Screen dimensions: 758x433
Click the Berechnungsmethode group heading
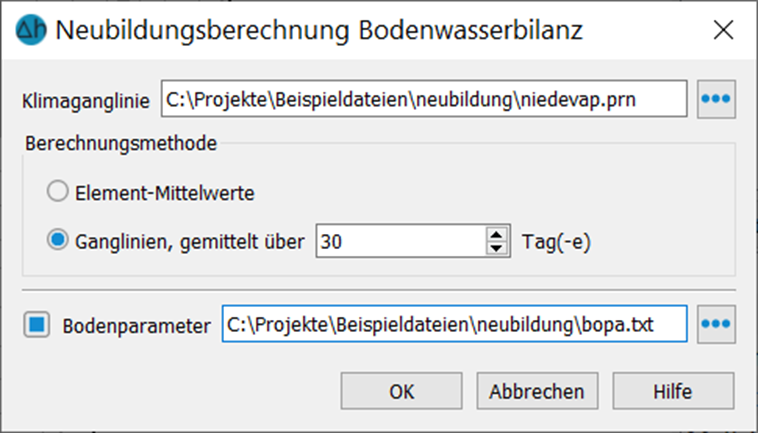click(121, 144)
